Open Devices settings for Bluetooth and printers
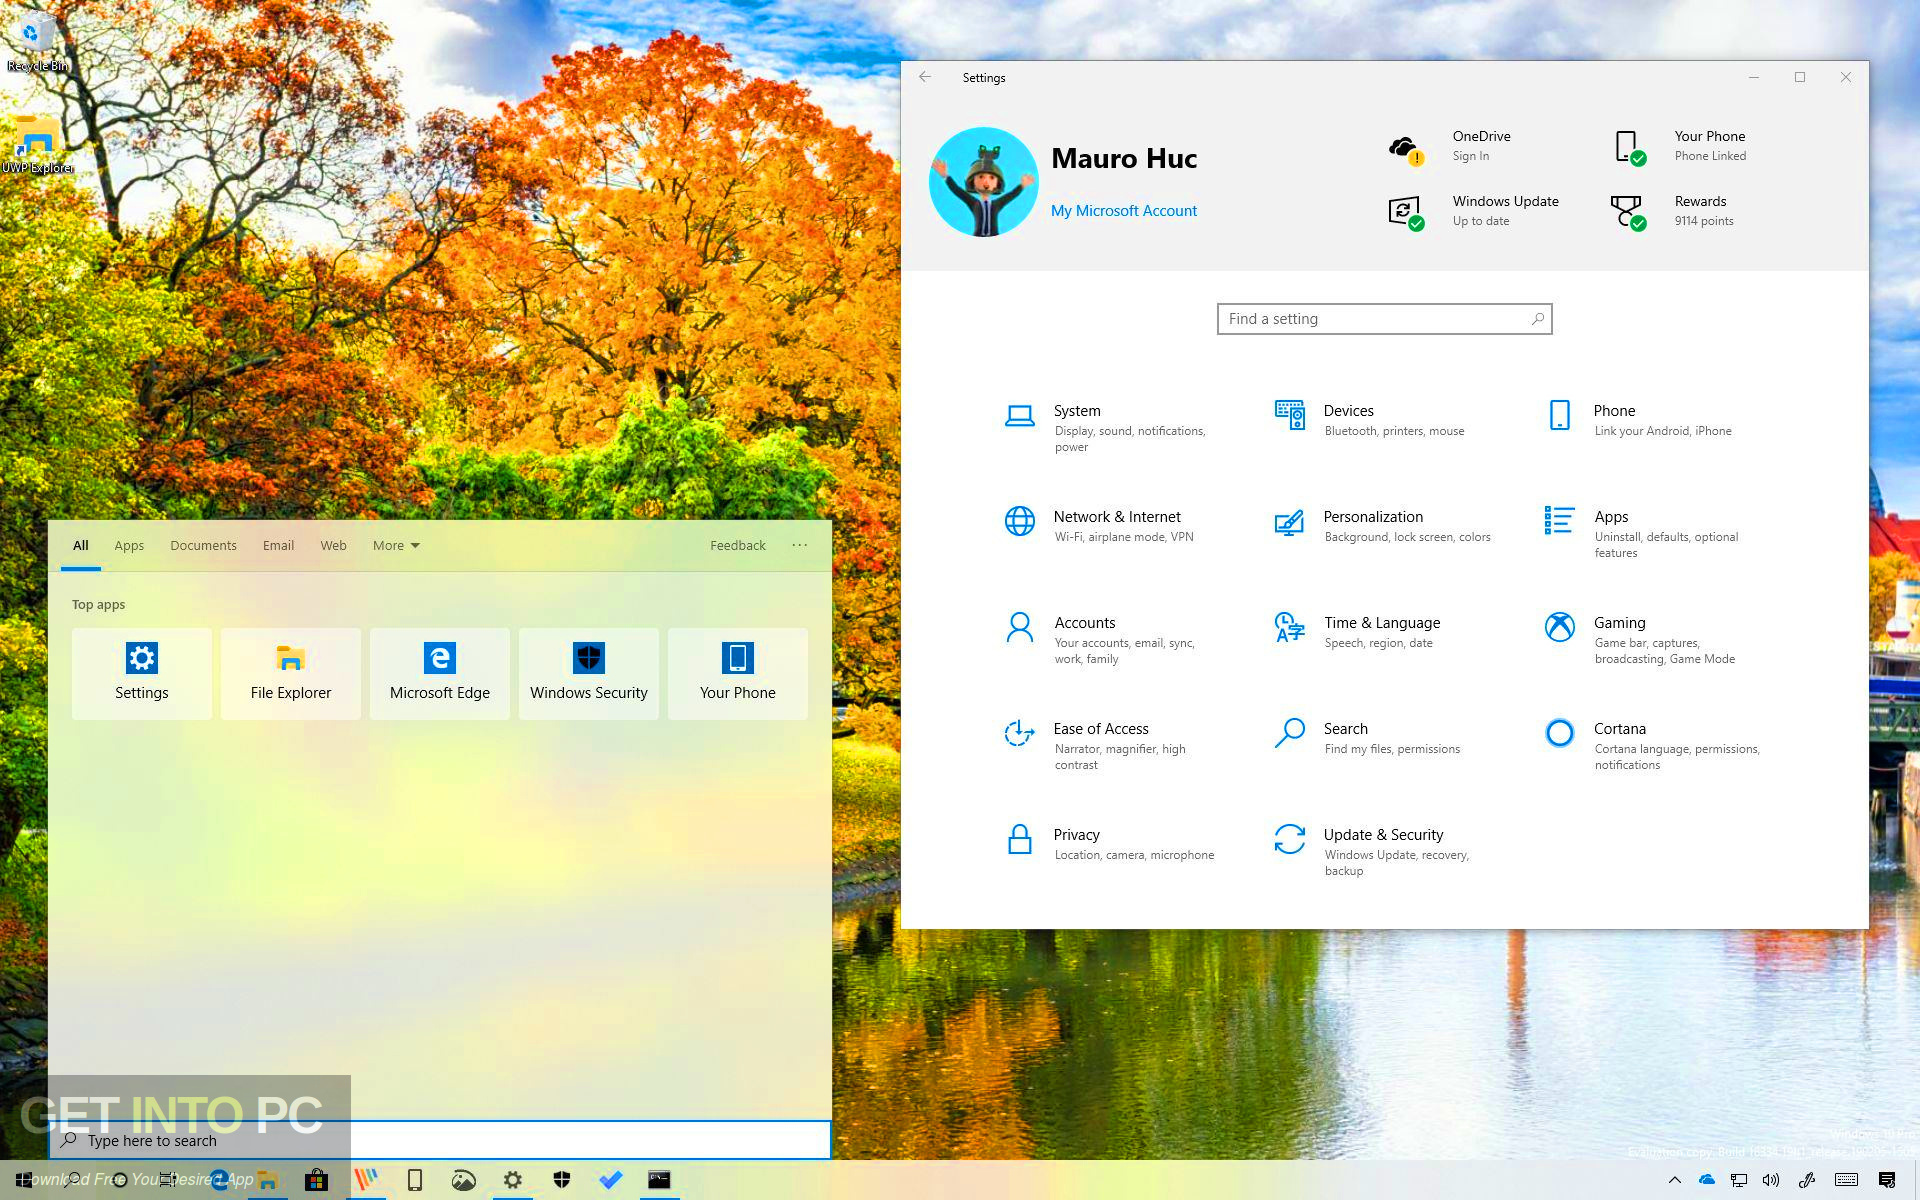Image resolution: width=1920 pixels, height=1200 pixels. 1370,420
